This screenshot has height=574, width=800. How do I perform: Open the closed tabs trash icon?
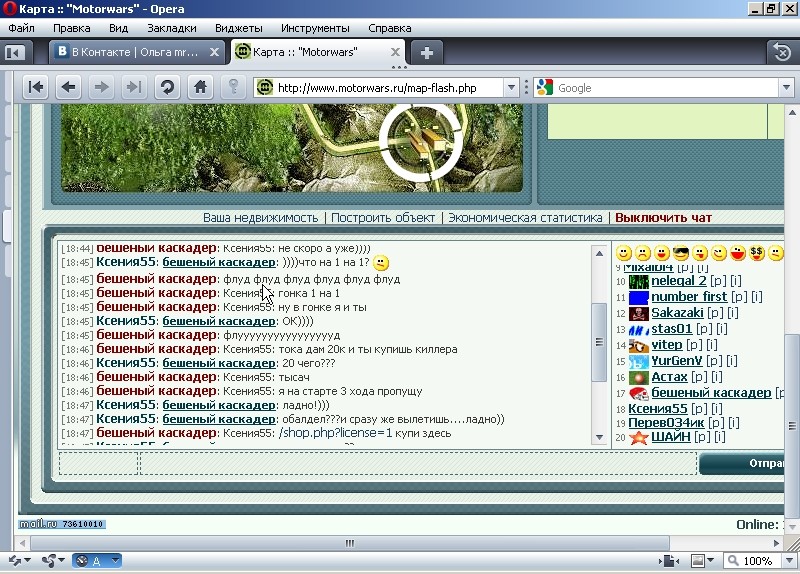782,52
